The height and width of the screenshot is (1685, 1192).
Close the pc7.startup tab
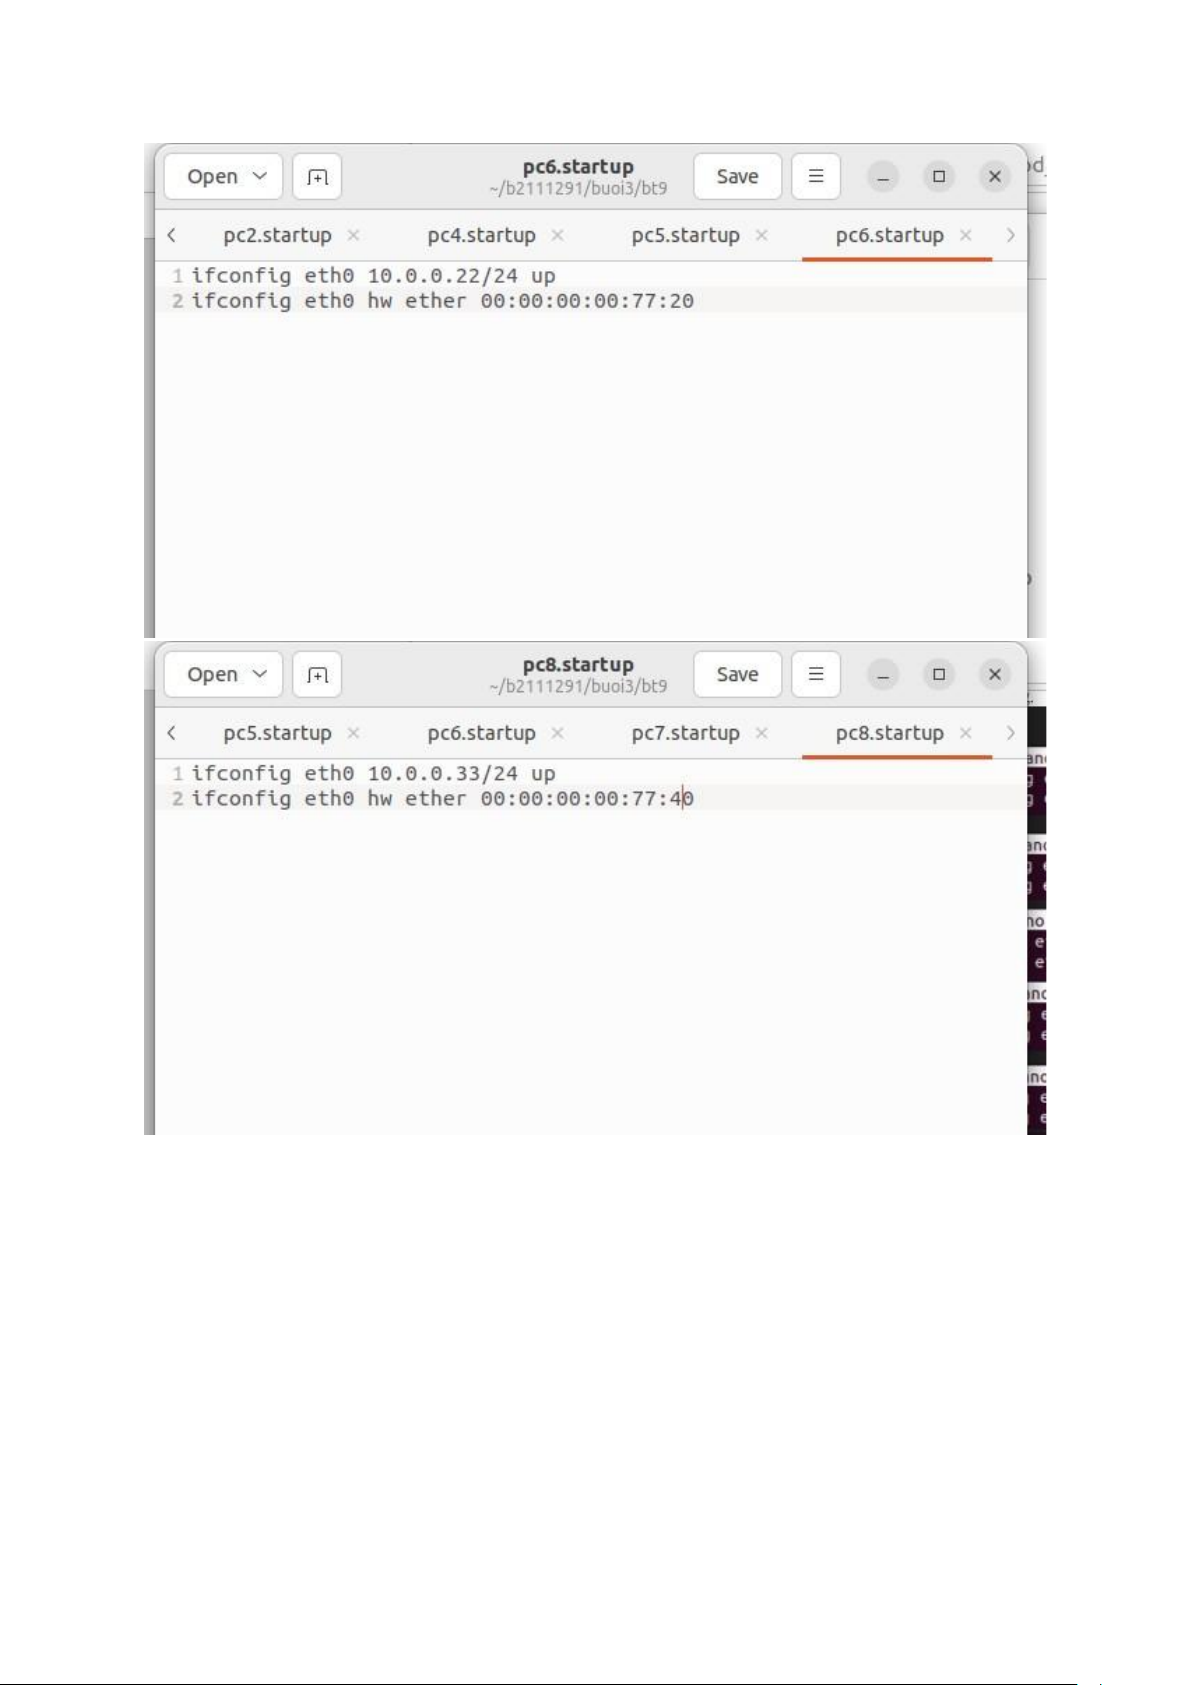point(761,733)
